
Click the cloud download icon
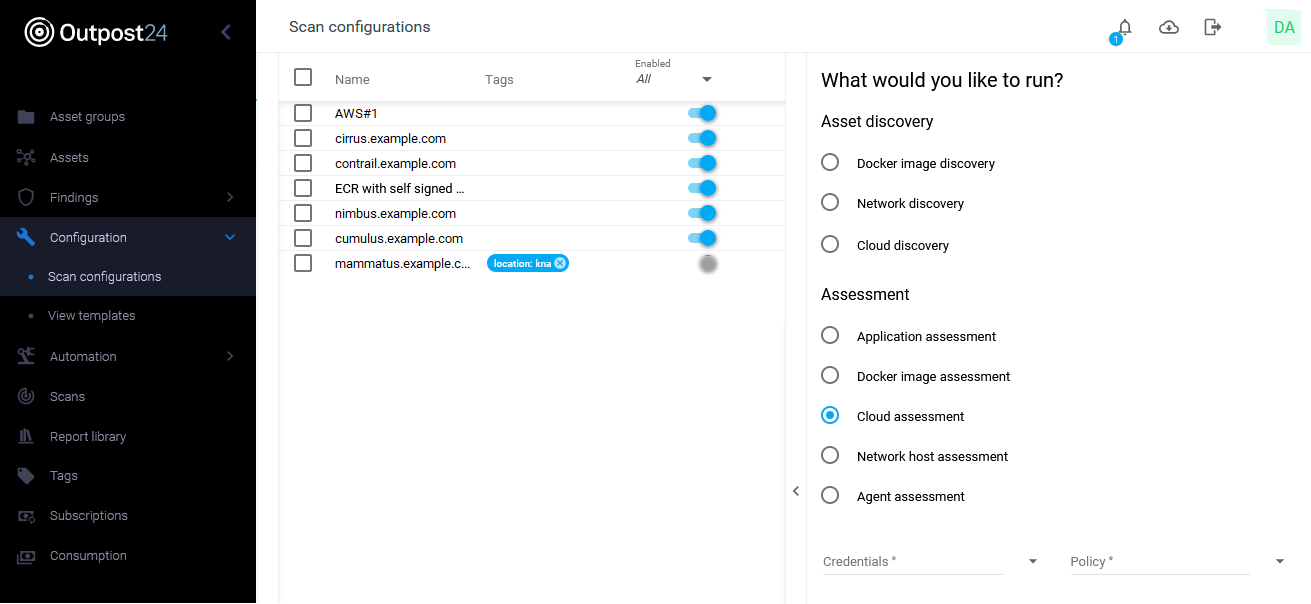(1168, 27)
